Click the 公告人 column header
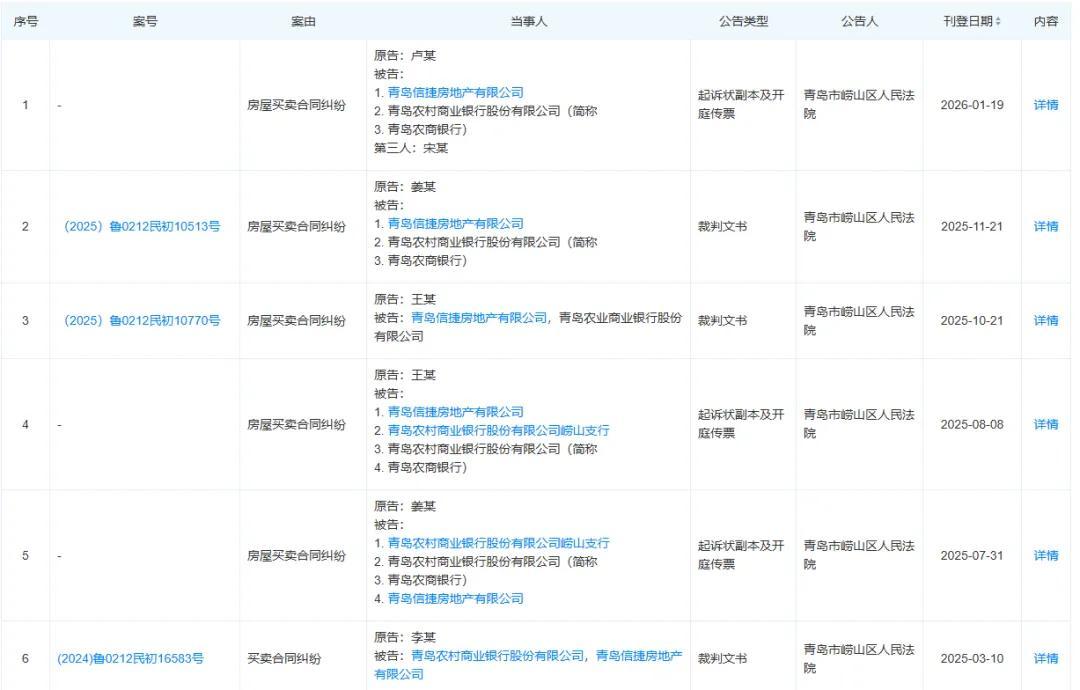This screenshot has width=1080, height=690. [860, 21]
